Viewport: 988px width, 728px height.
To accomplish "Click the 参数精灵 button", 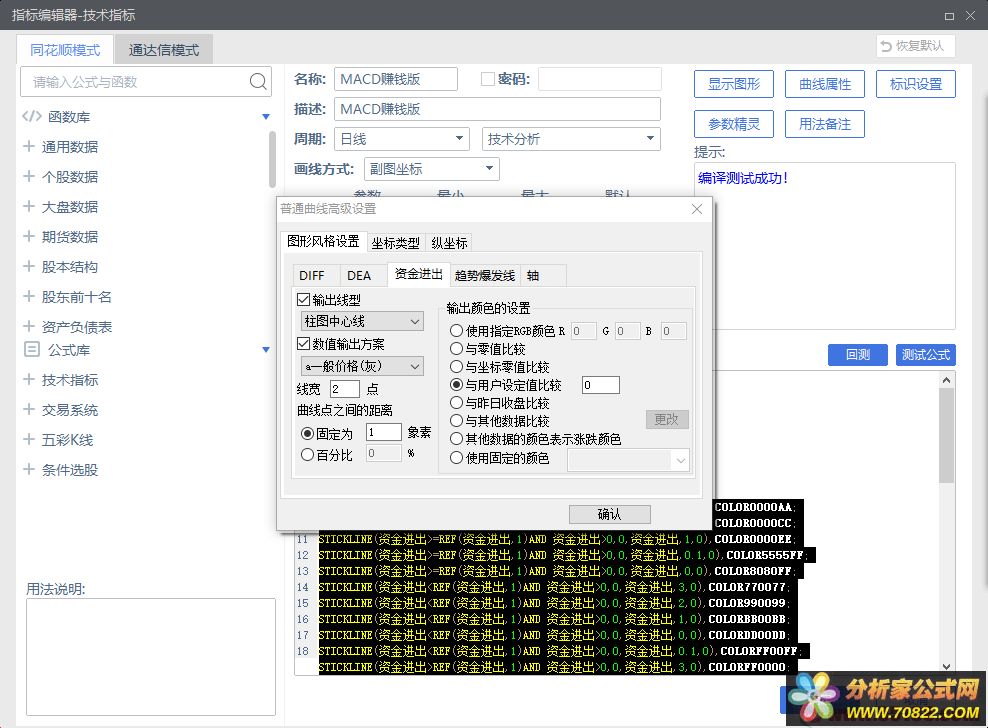I will coord(734,124).
